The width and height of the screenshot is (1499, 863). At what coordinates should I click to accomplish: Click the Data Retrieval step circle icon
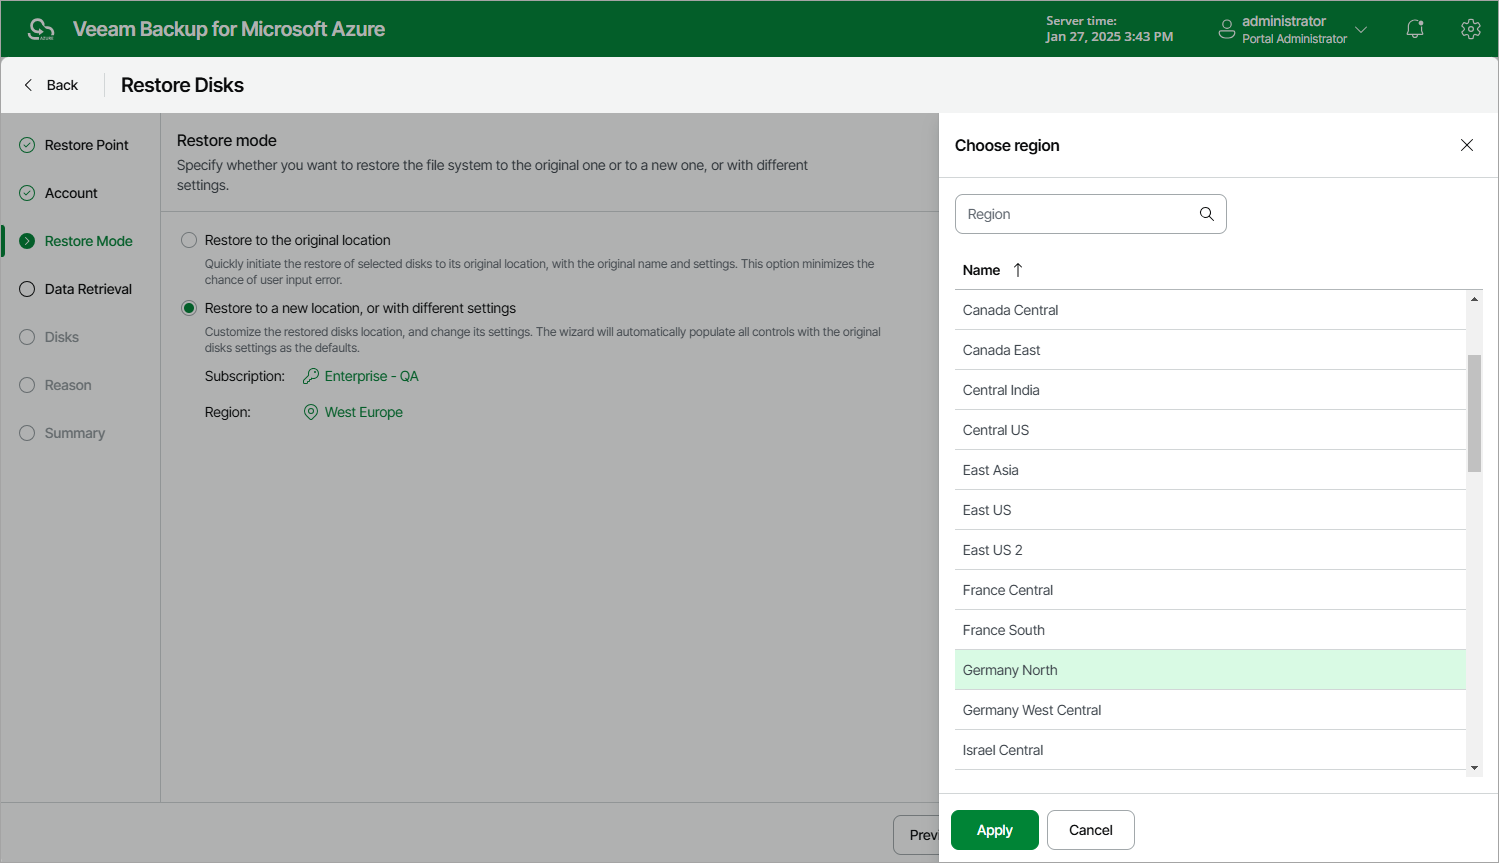click(27, 289)
